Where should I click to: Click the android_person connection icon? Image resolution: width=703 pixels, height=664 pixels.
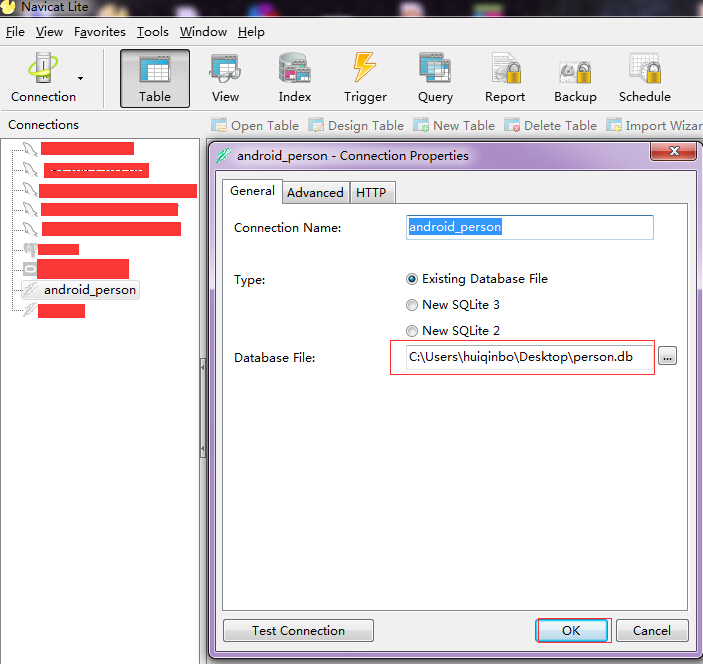click(x=30, y=289)
